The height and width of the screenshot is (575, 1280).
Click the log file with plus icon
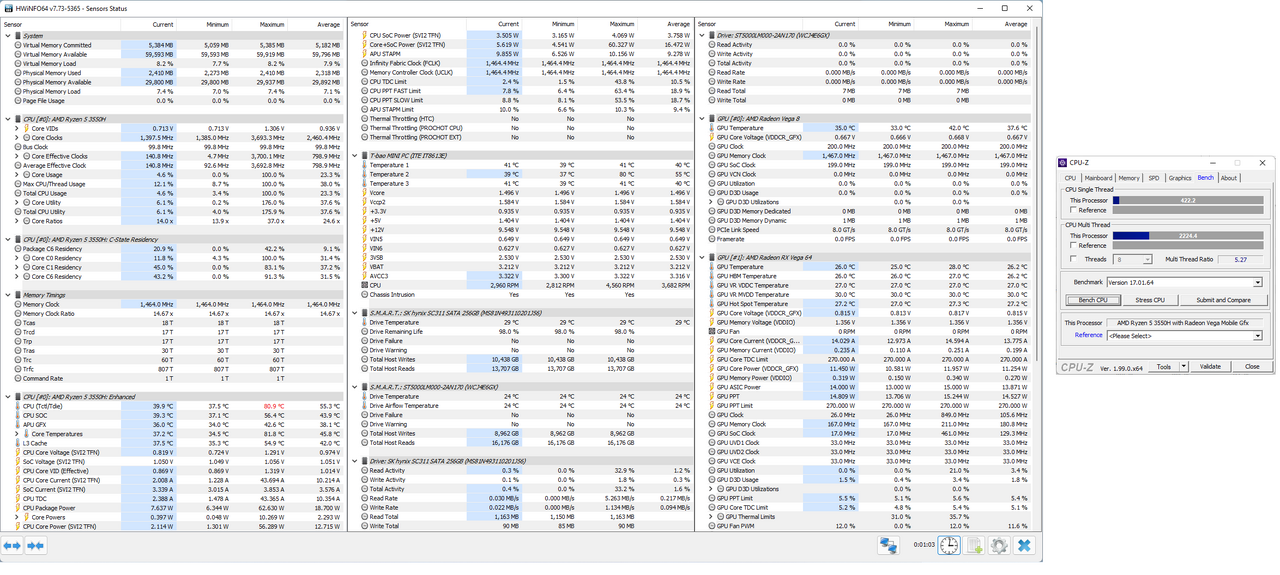pos(974,545)
